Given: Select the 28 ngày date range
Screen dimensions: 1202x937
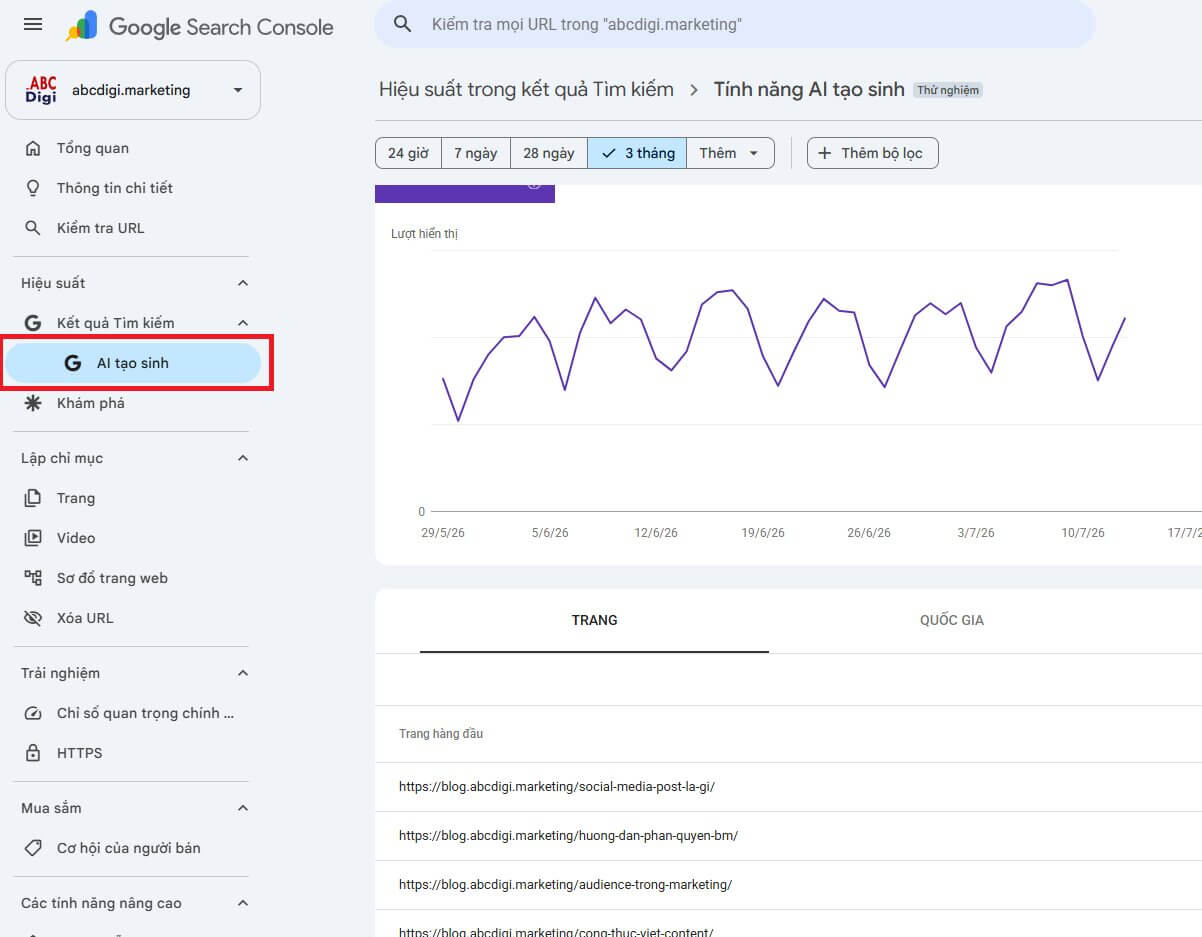Looking at the screenshot, I should coord(549,153).
